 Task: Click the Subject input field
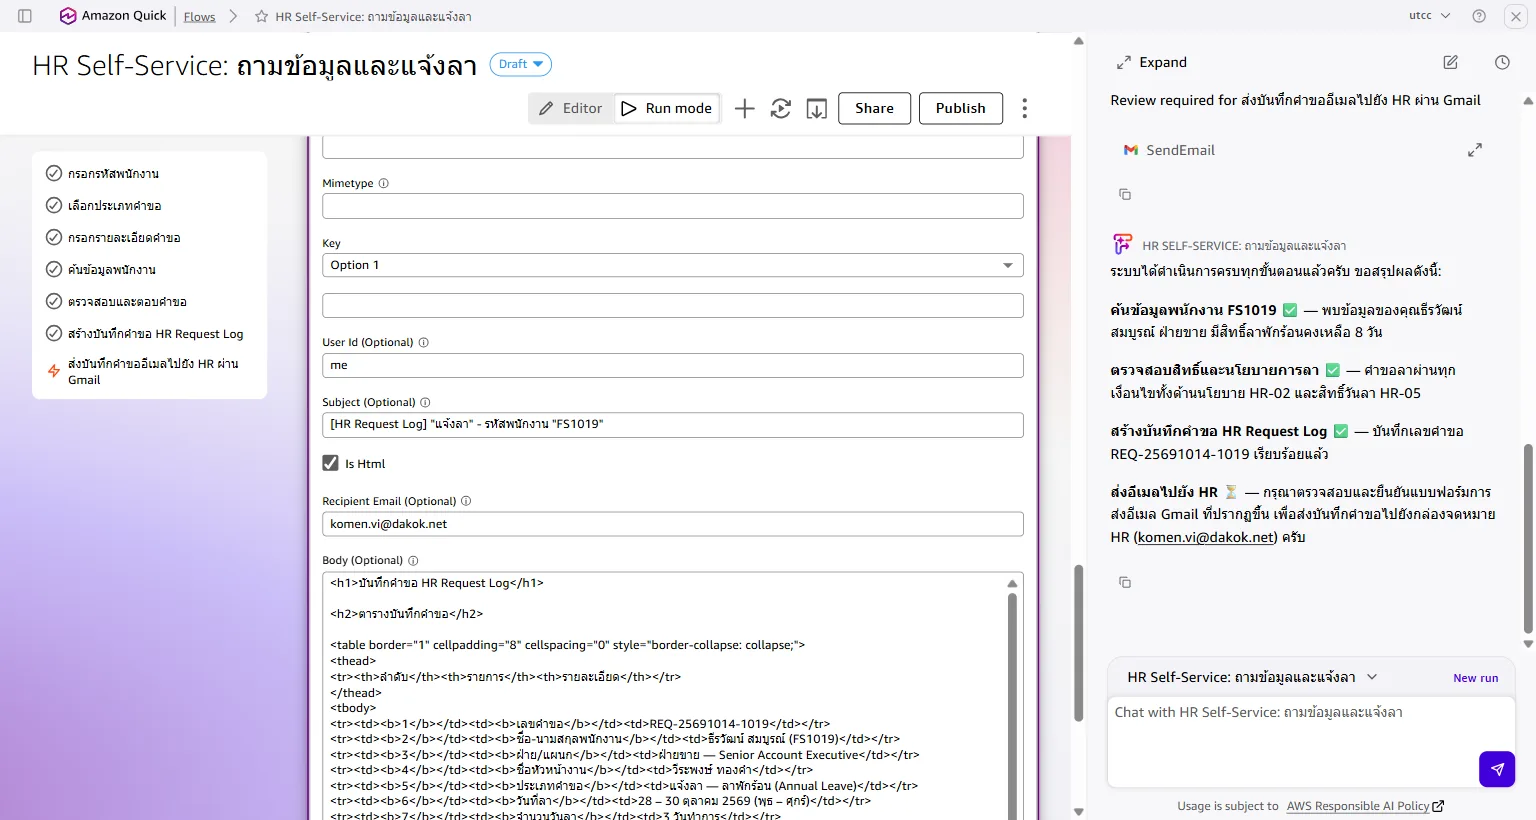[x=673, y=425]
